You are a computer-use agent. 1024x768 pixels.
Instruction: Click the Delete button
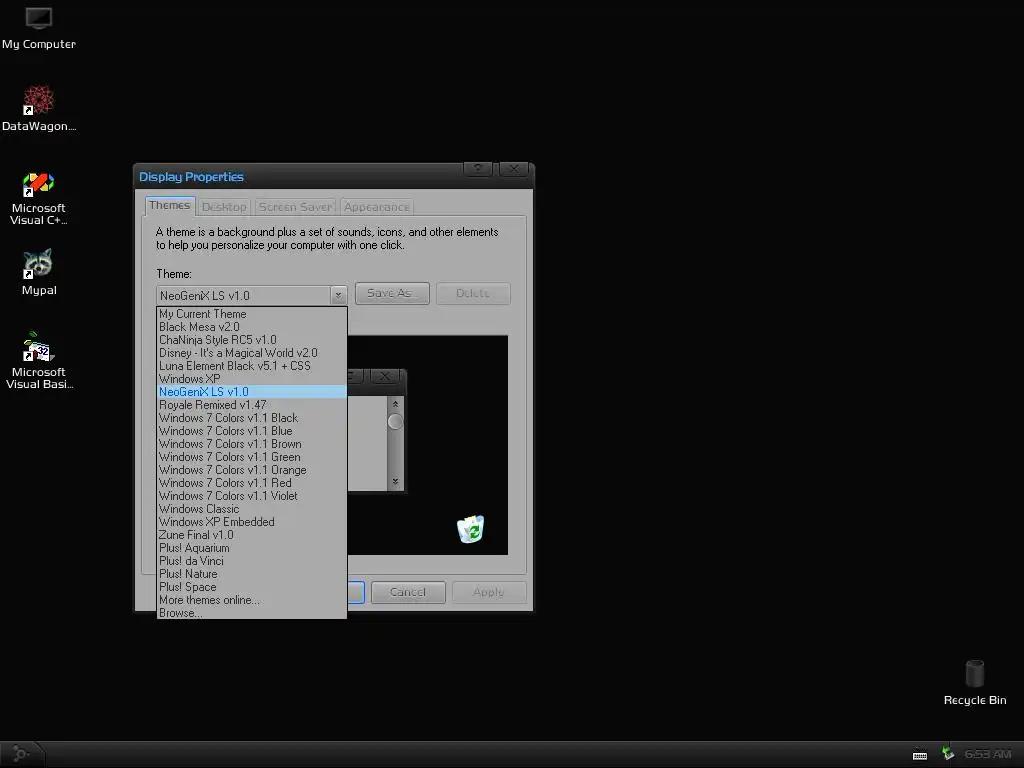coord(473,293)
